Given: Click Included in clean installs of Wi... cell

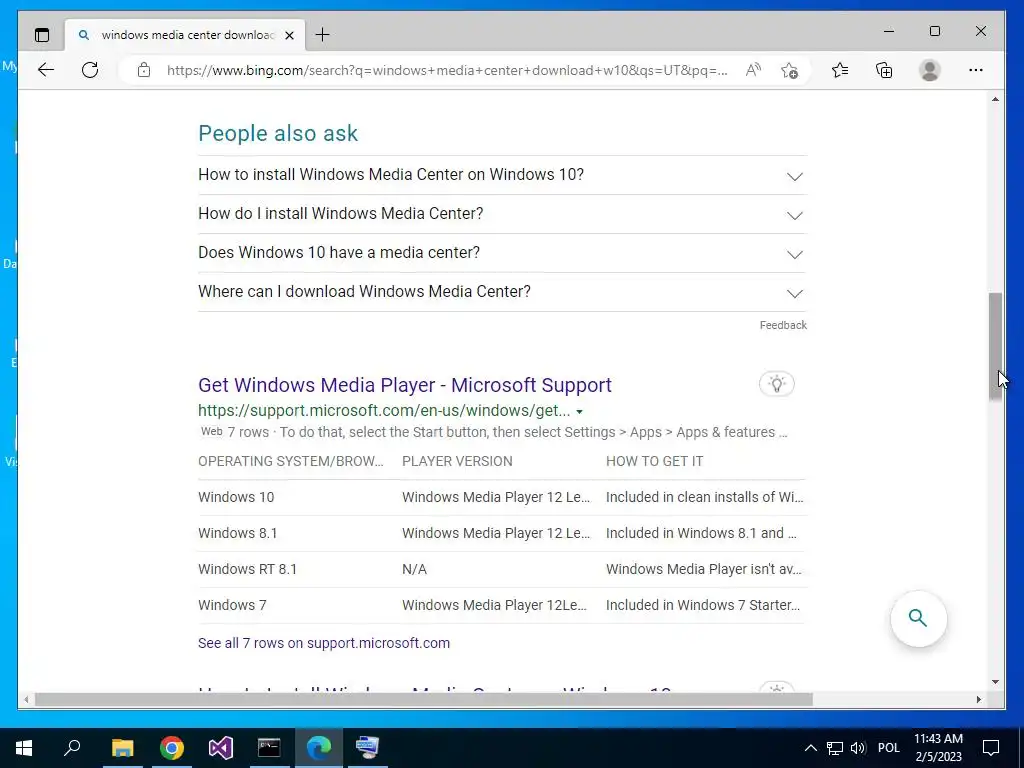Looking at the screenshot, I should tap(705, 497).
